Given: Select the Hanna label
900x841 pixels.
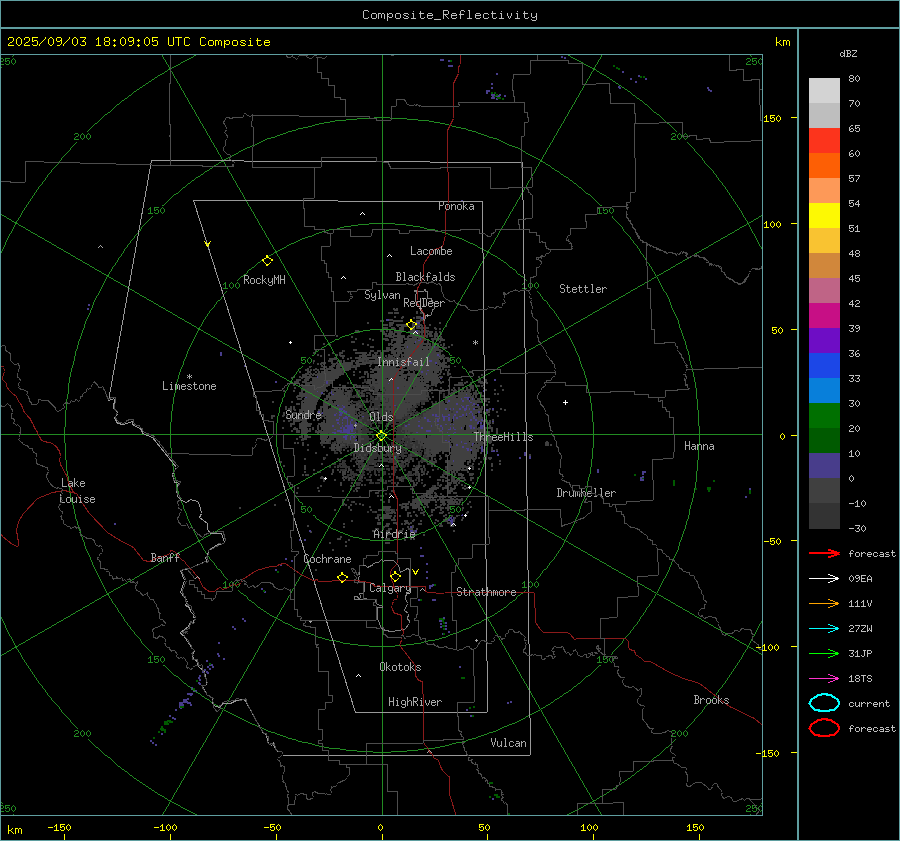Looking at the screenshot, I should click(699, 446).
